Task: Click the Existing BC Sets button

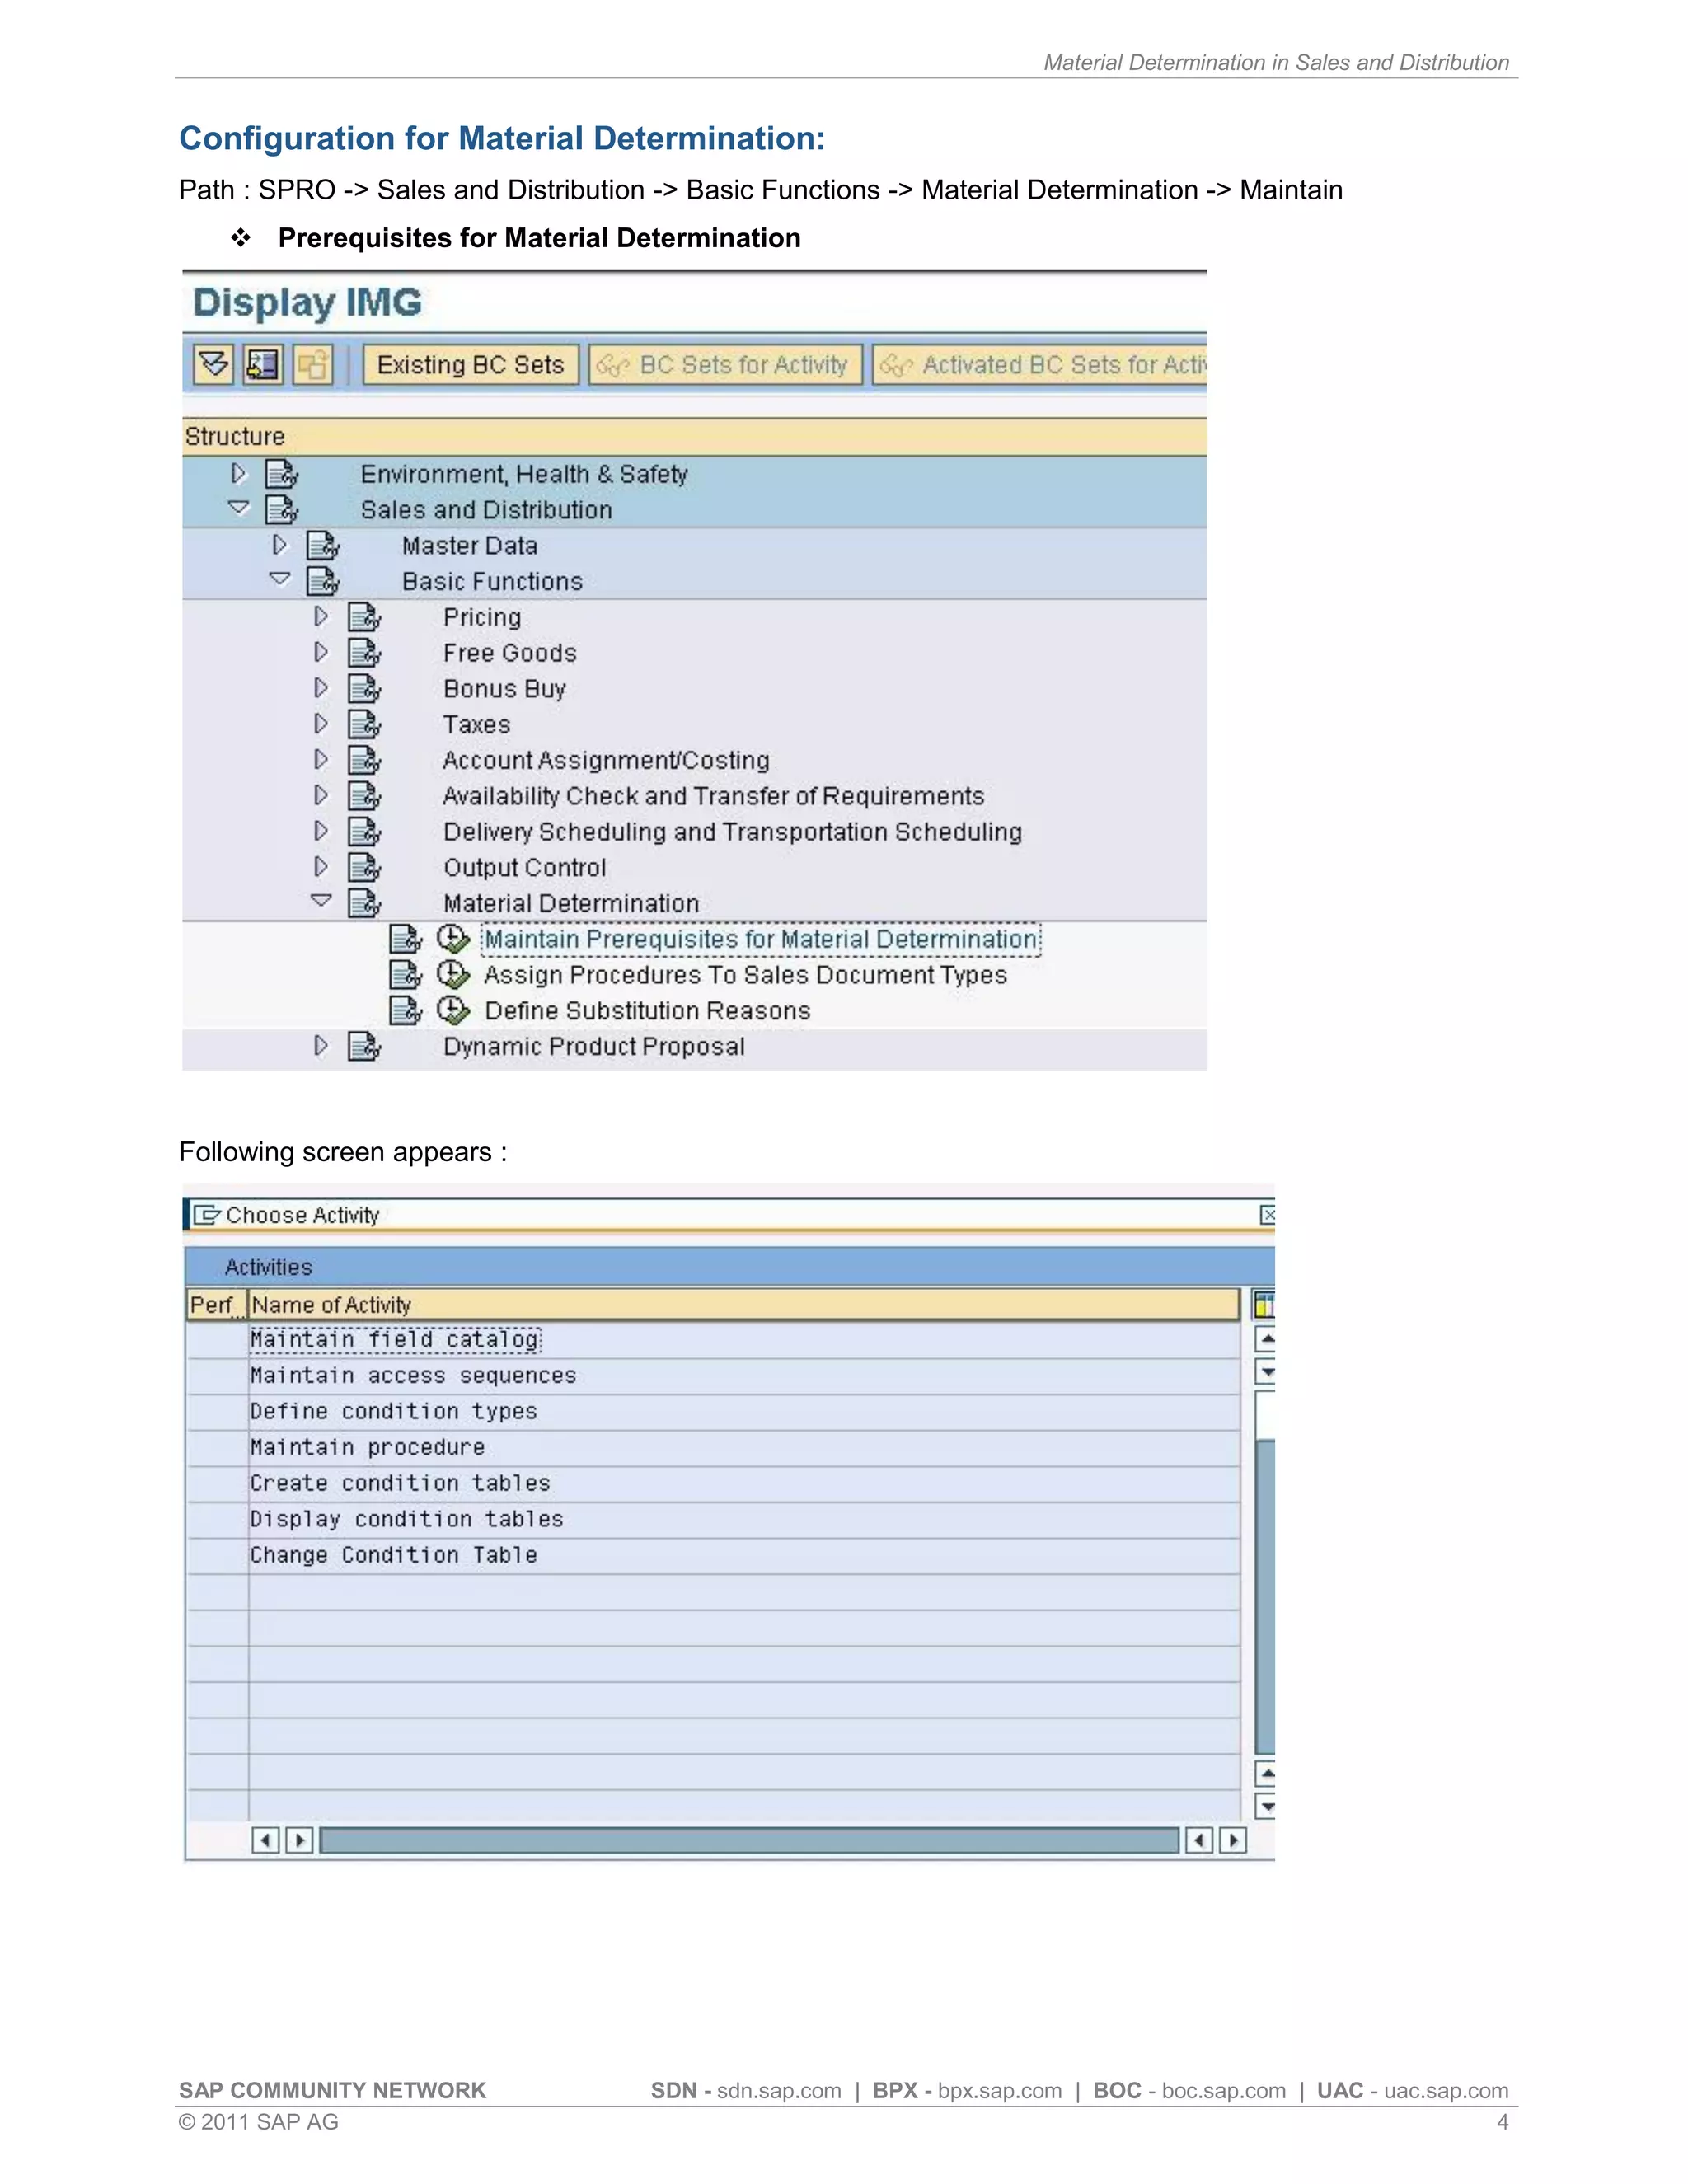Action: 470,365
